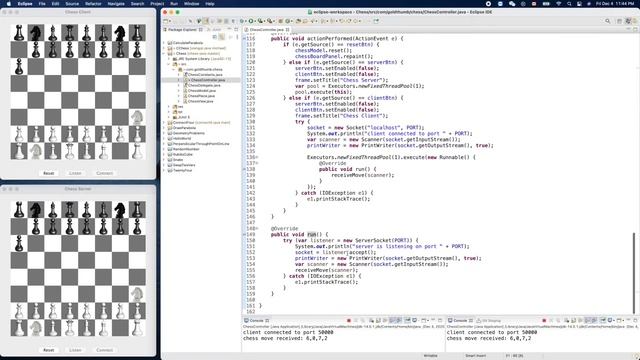The image size is (640, 360).
Task: Close the ChessController.java editor tab
Action: tap(287, 30)
